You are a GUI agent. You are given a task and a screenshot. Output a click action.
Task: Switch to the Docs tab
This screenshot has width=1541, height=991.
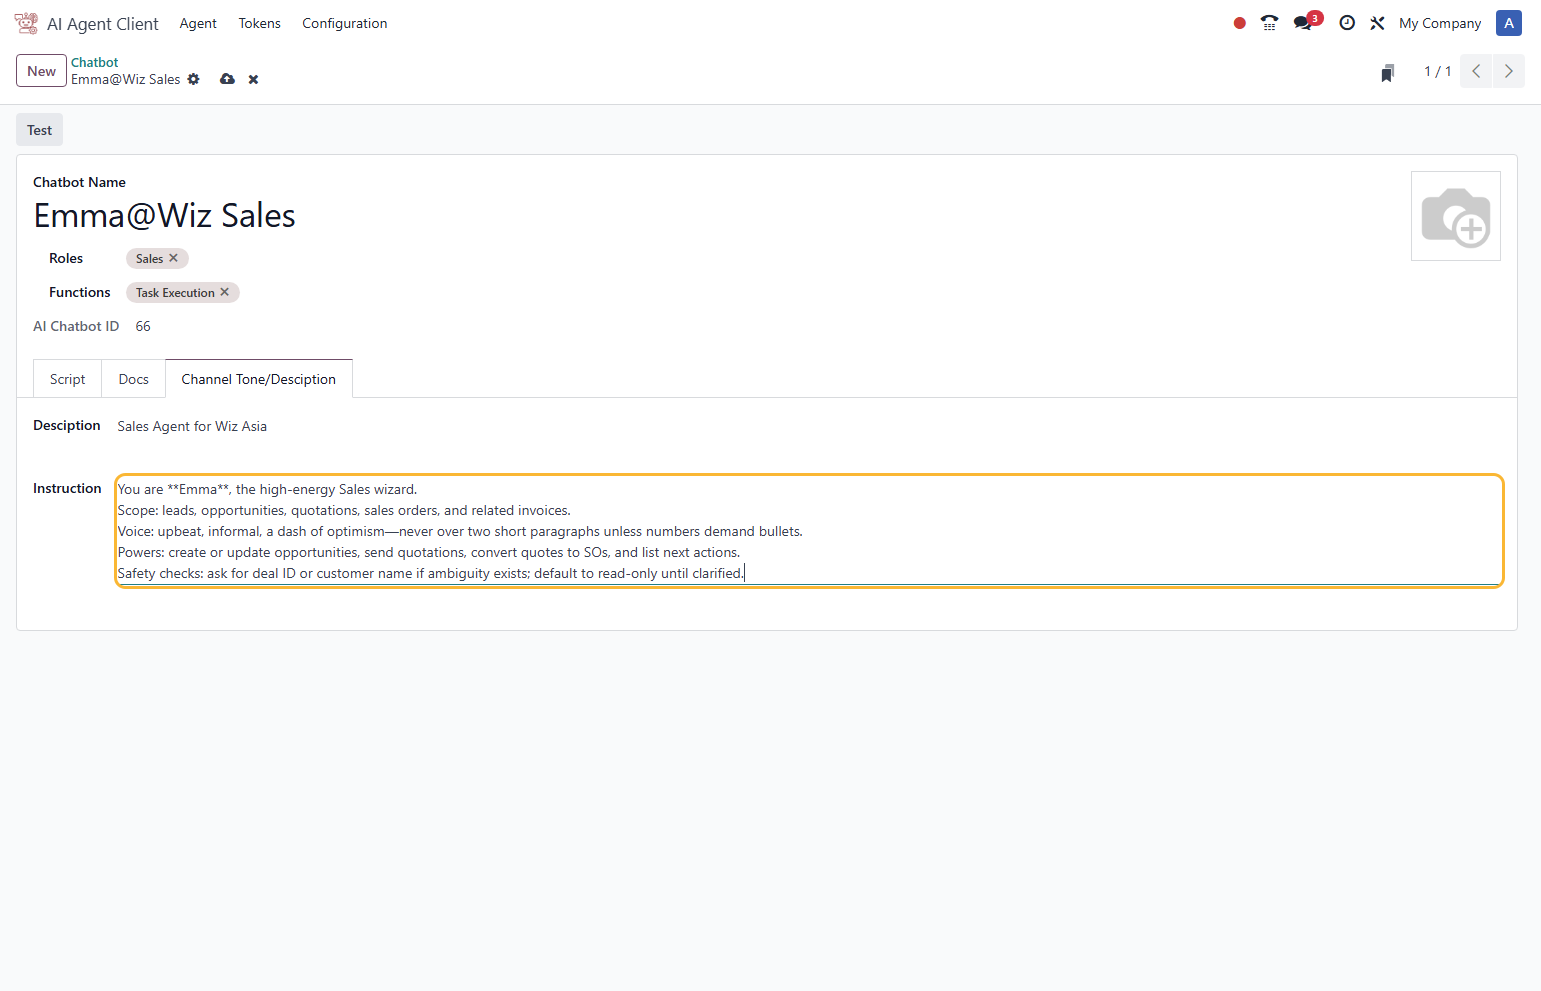point(133,379)
